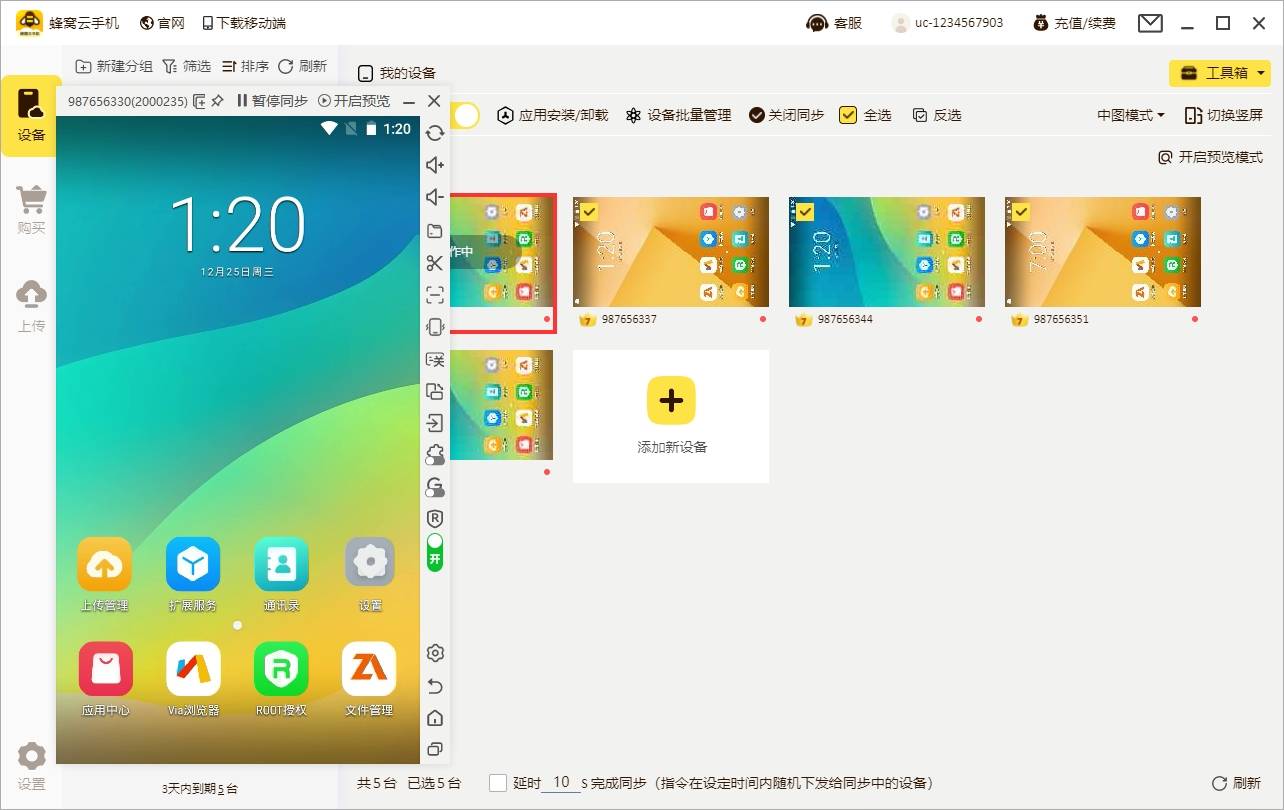Viewport: 1284px width, 810px height.
Task: Open the 筛选 filter option
Action: coord(186,66)
